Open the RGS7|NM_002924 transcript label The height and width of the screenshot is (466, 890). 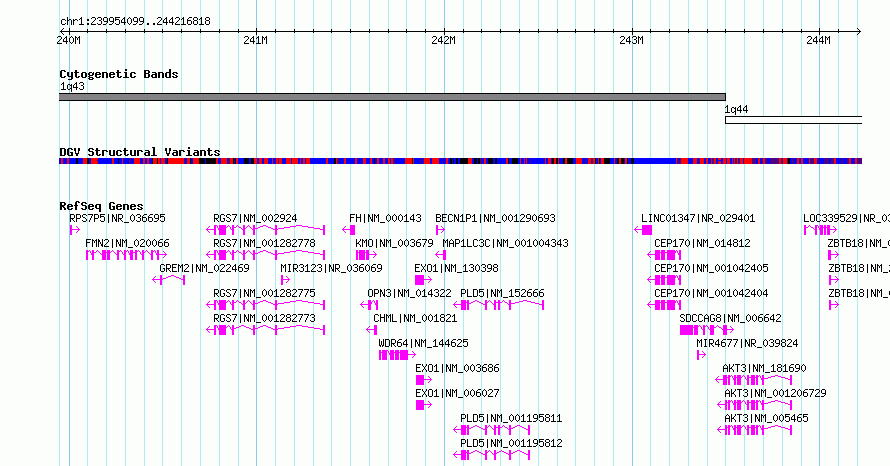255,219
